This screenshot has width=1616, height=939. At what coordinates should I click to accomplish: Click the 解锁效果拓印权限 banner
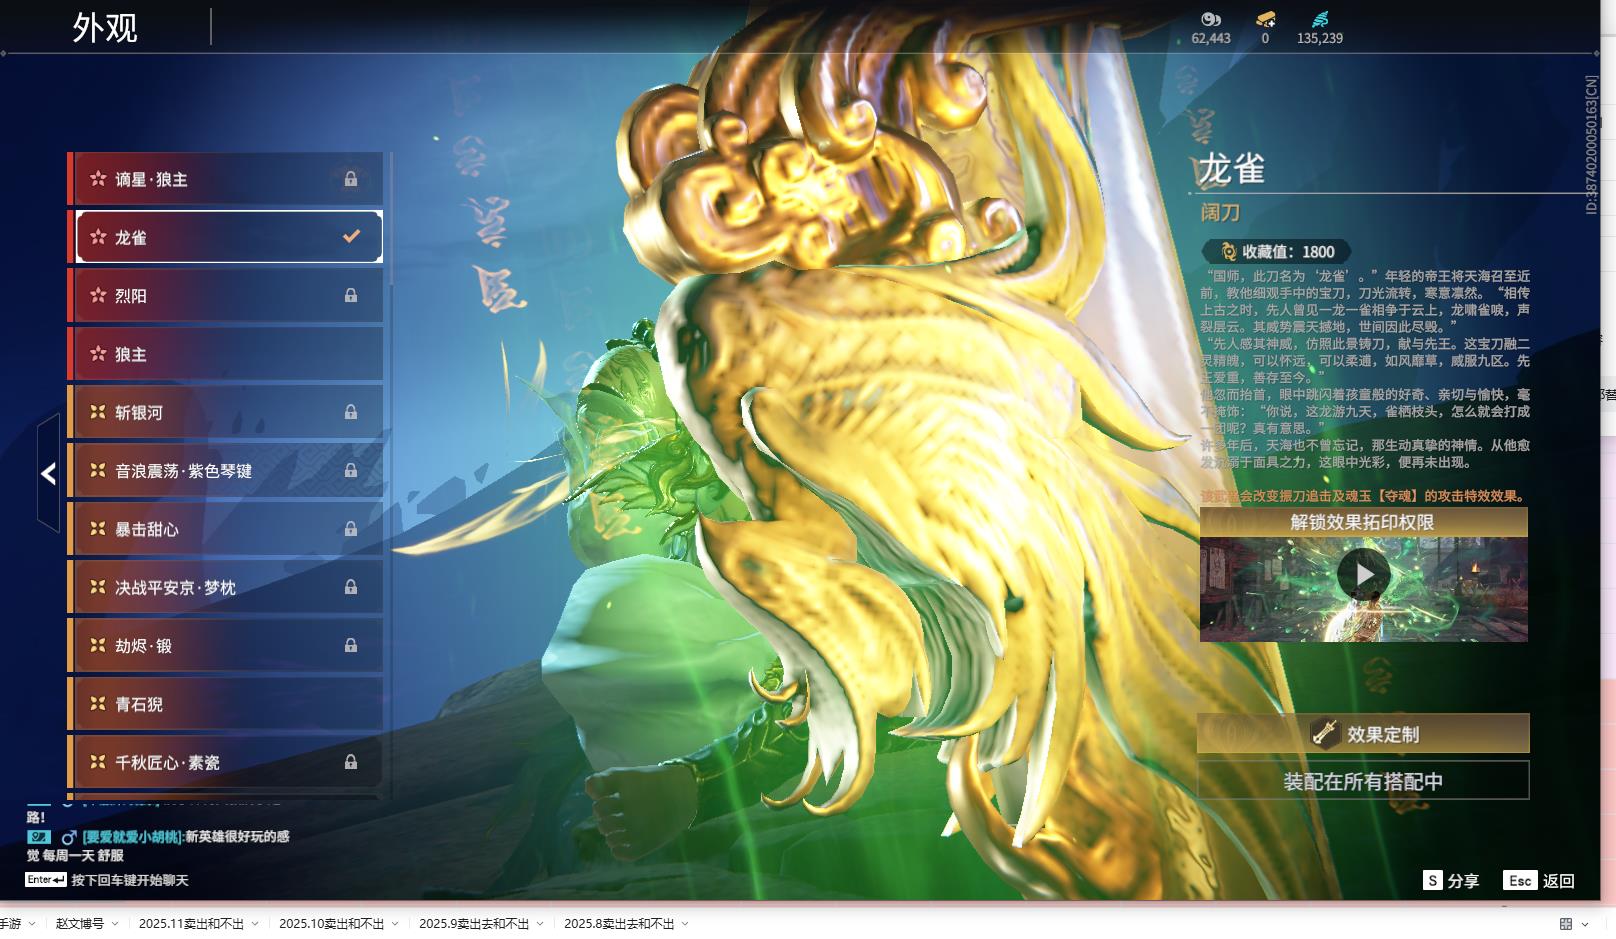pos(1363,522)
